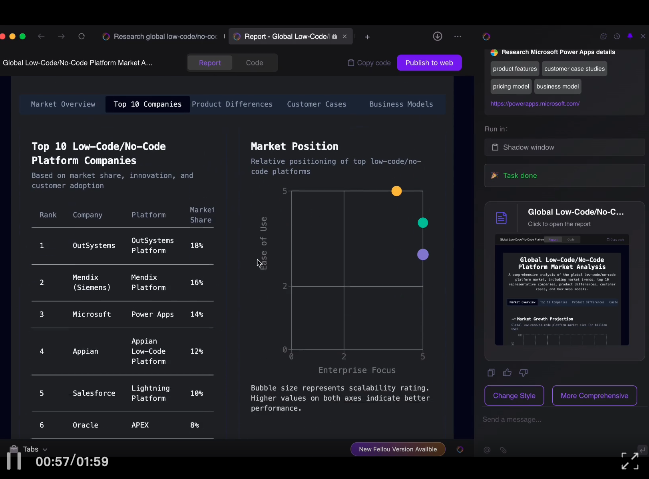Image resolution: width=649 pixels, height=479 pixels.
Task: Click New Fellou Version Available notice
Action: click(x=398, y=449)
